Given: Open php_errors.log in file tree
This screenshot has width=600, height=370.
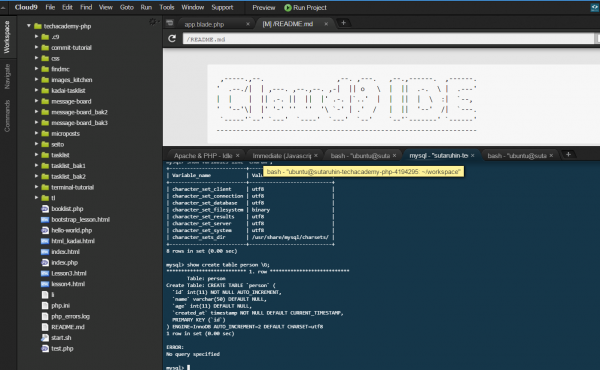Looking at the screenshot, I should [70, 316].
